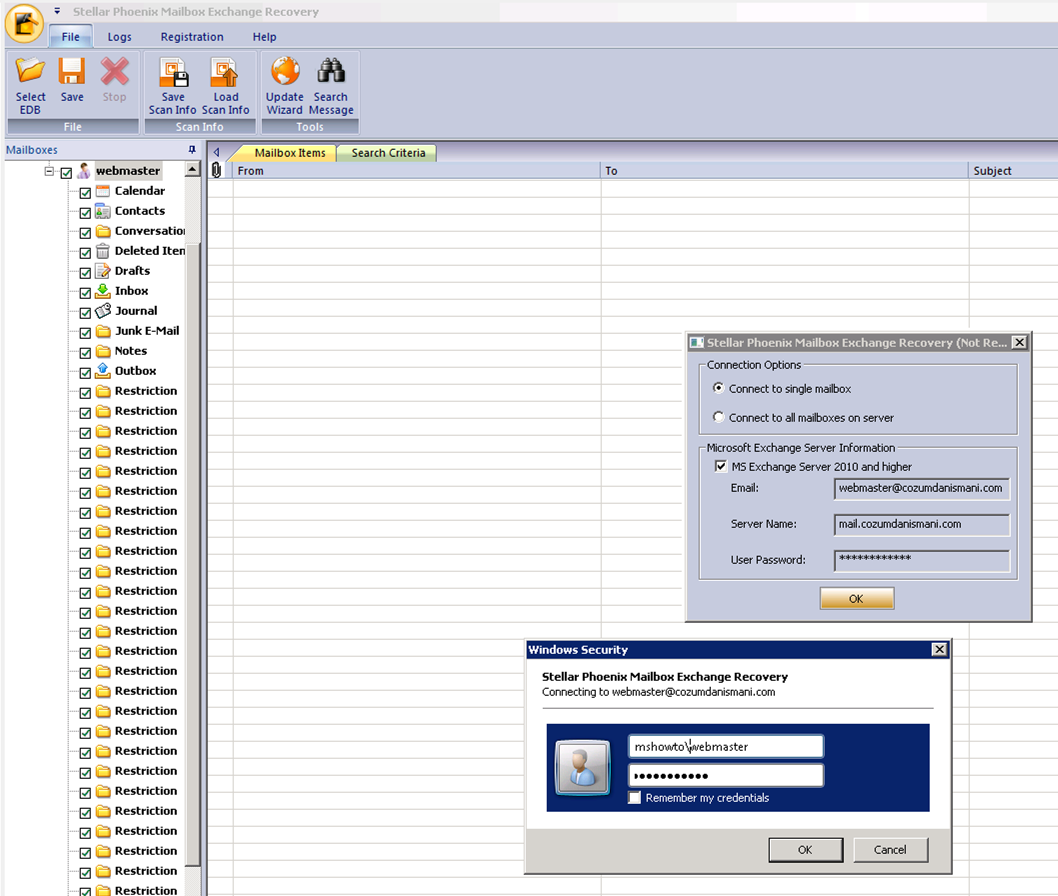The image size is (1058, 896).
Task: Click the mshowto\webmaster username field
Action: pos(726,746)
